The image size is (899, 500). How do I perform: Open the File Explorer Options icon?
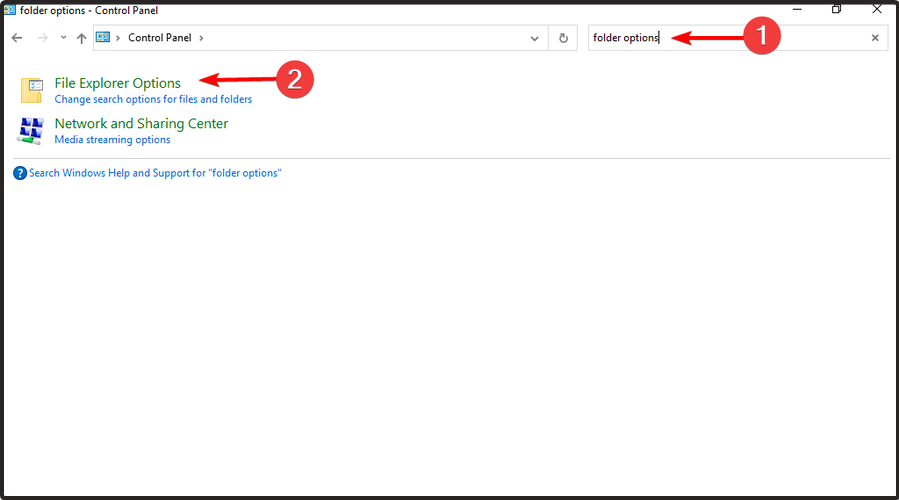pos(32,90)
